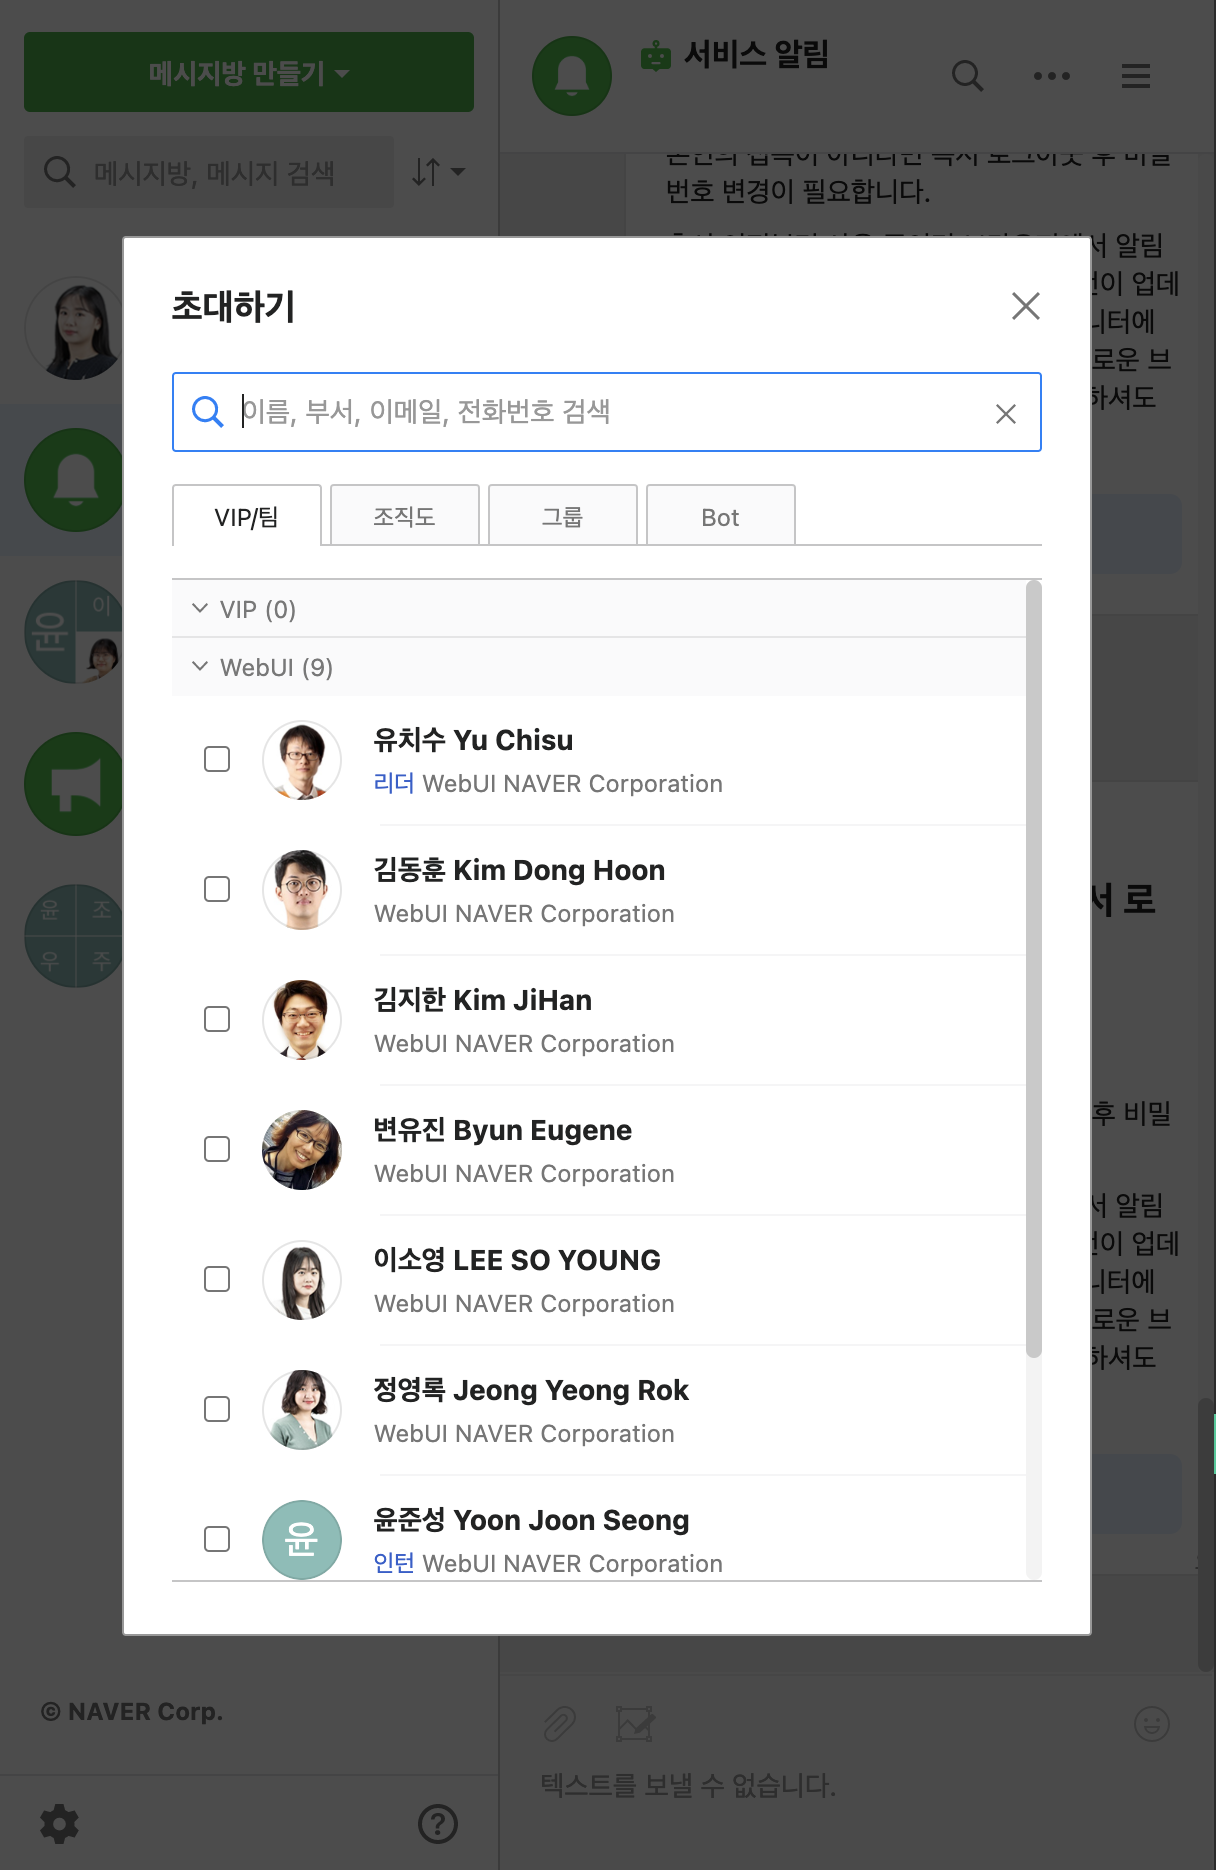Click the name 유치수 Yu Chisu
The height and width of the screenshot is (1870, 1216).
click(x=473, y=740)
